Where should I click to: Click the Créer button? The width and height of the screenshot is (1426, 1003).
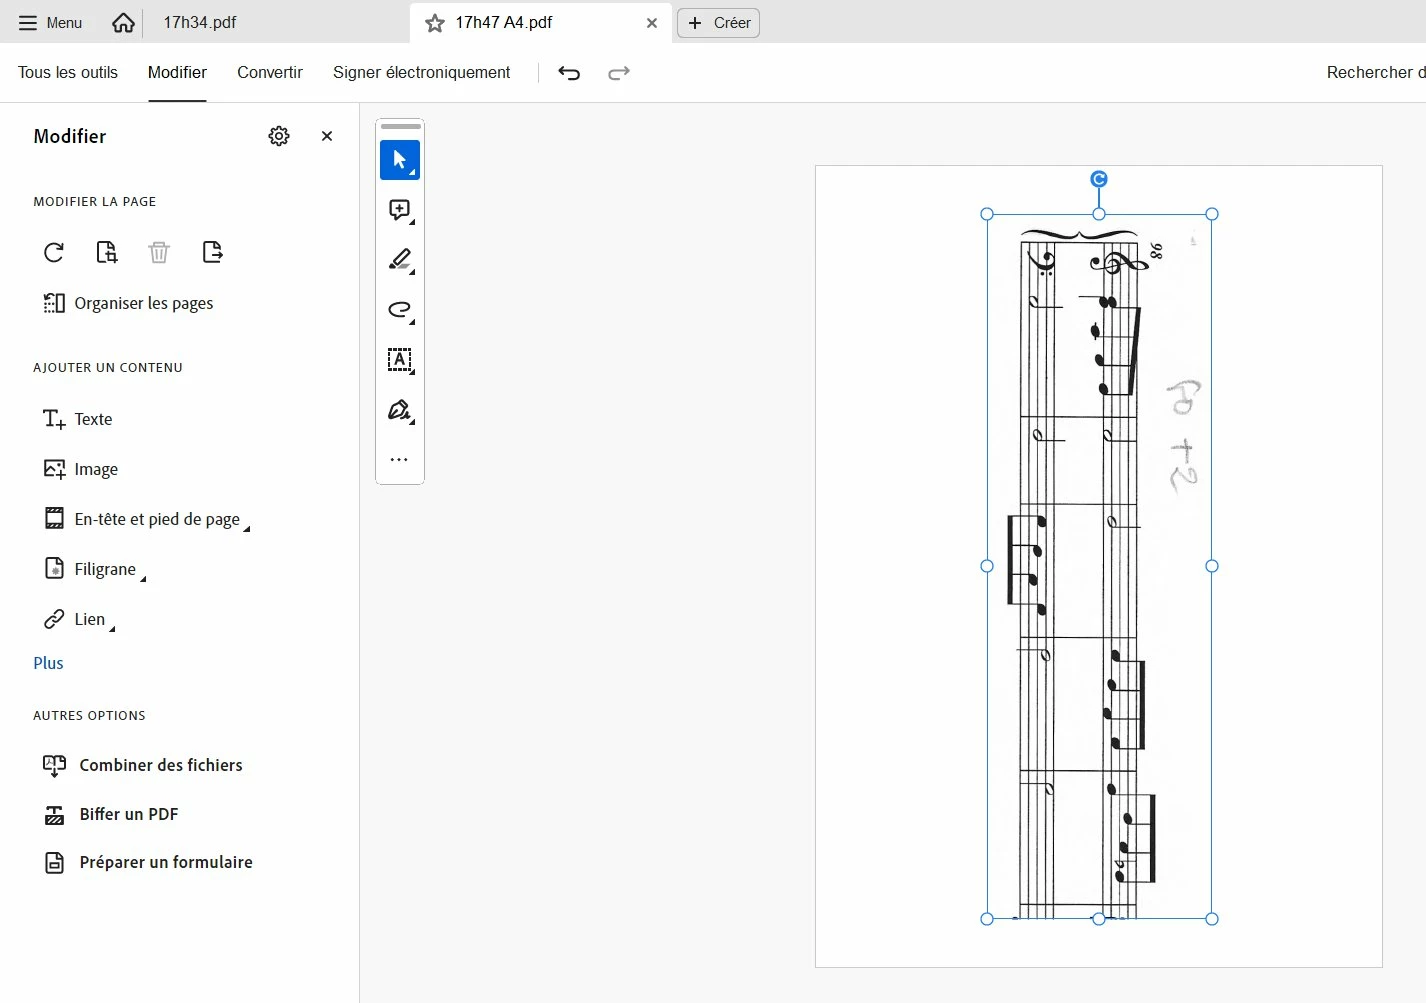719,23
